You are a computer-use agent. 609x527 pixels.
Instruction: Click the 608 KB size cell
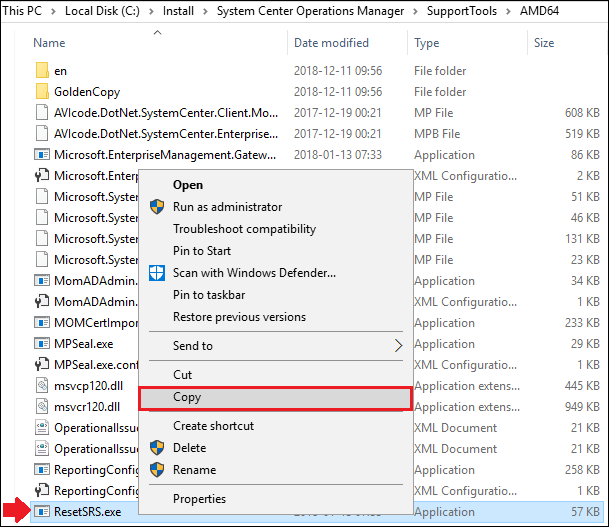click(582, 113)
